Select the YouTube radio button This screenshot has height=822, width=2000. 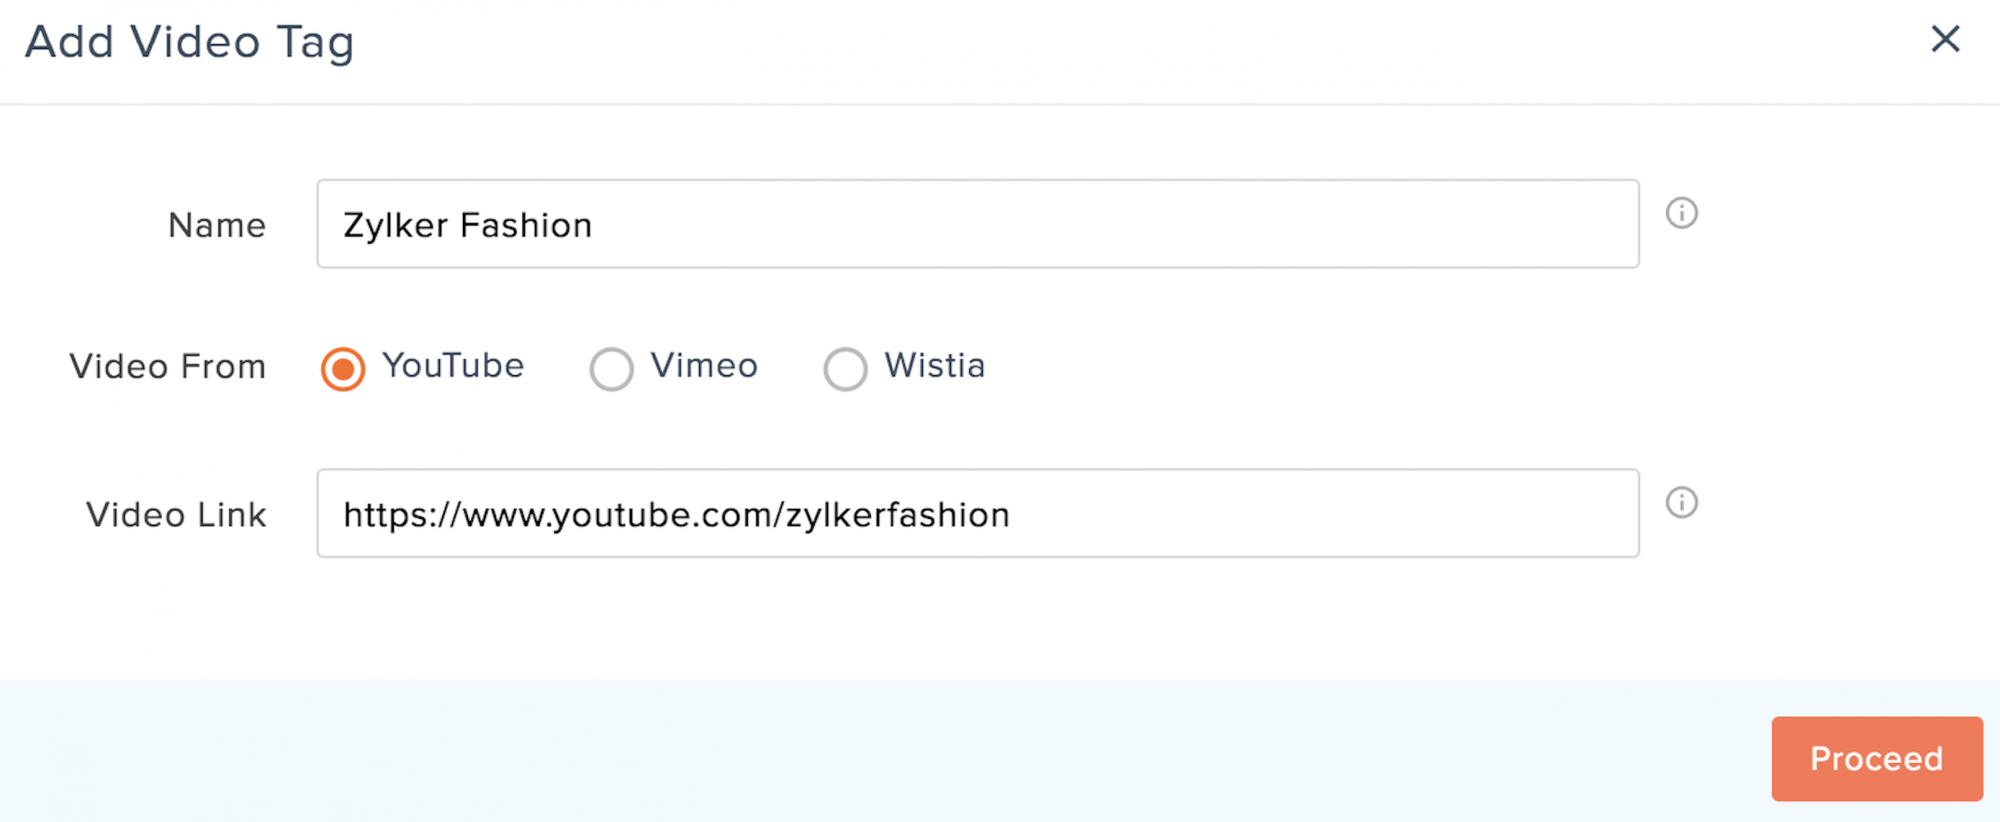[343, 368]
